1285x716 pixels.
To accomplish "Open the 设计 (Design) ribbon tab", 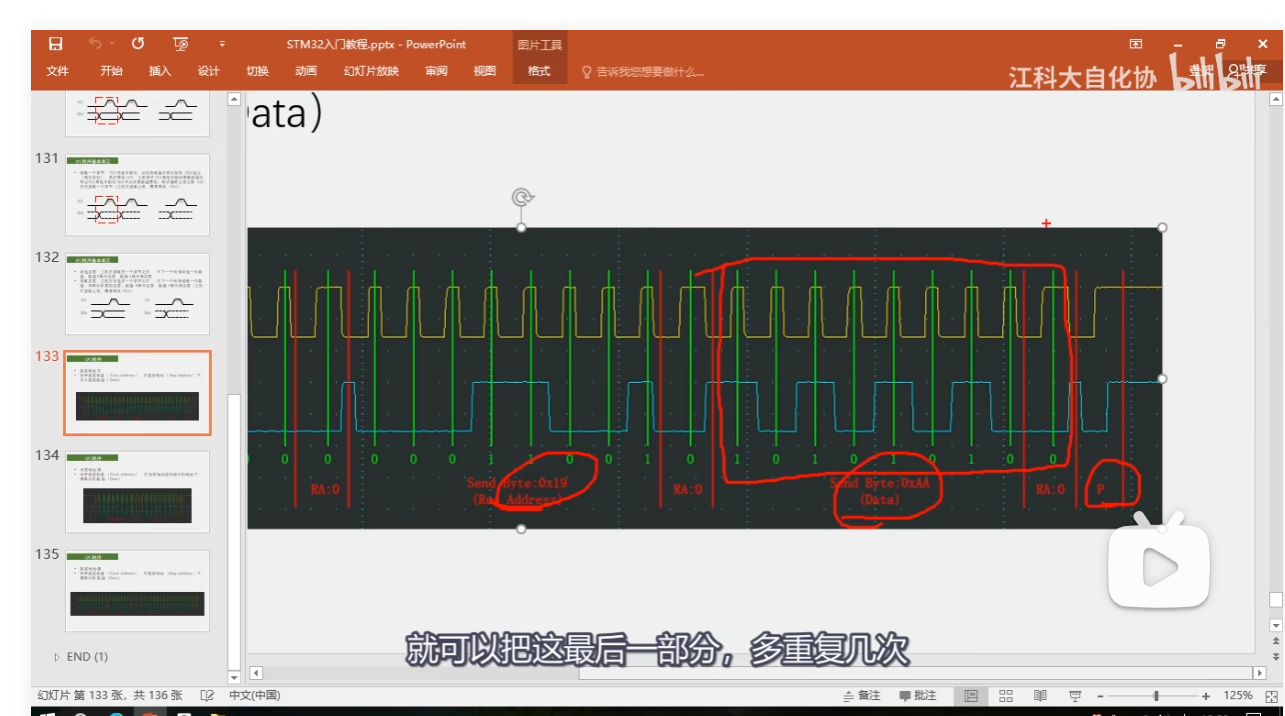I will click(x=208, y=71).
